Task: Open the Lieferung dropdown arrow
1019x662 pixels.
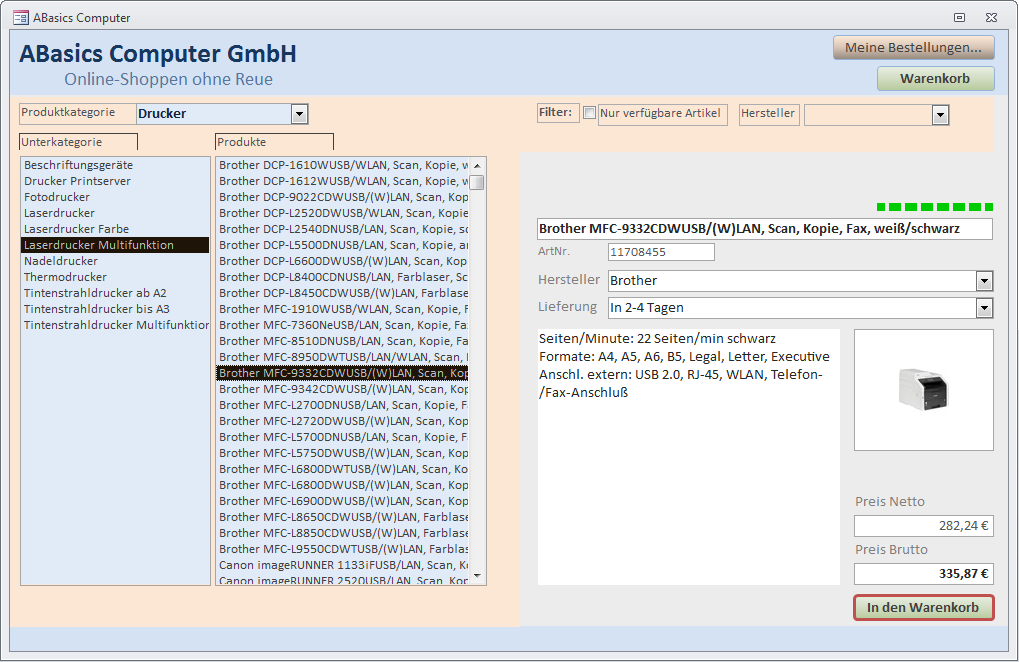Action: 984,308
